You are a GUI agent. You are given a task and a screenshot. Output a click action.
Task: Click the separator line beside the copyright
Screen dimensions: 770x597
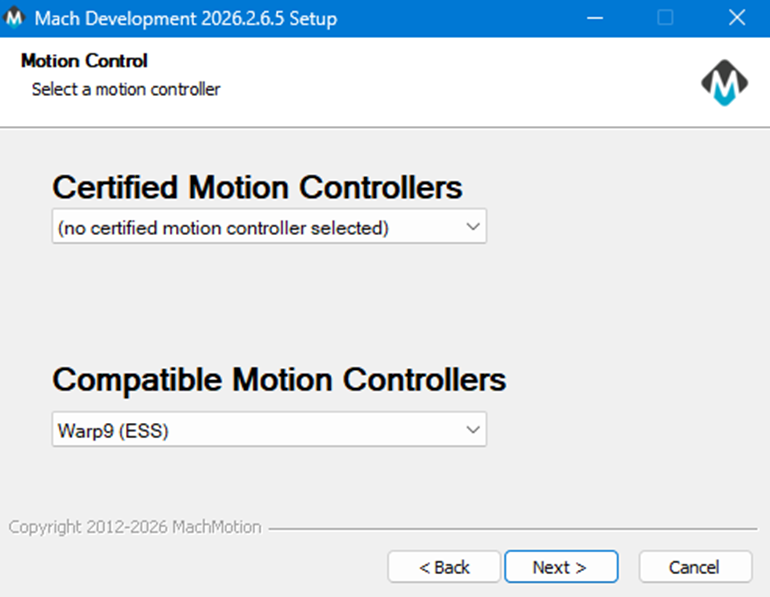(510, 527)
